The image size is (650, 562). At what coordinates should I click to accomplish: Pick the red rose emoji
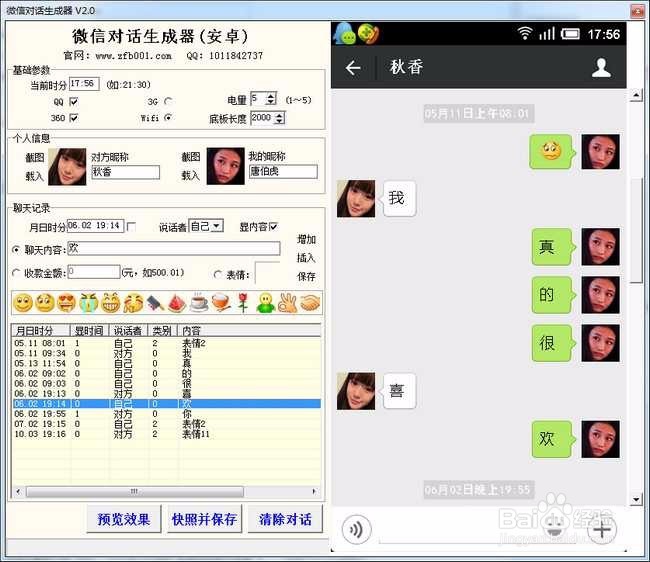click(x=243, y=303)
